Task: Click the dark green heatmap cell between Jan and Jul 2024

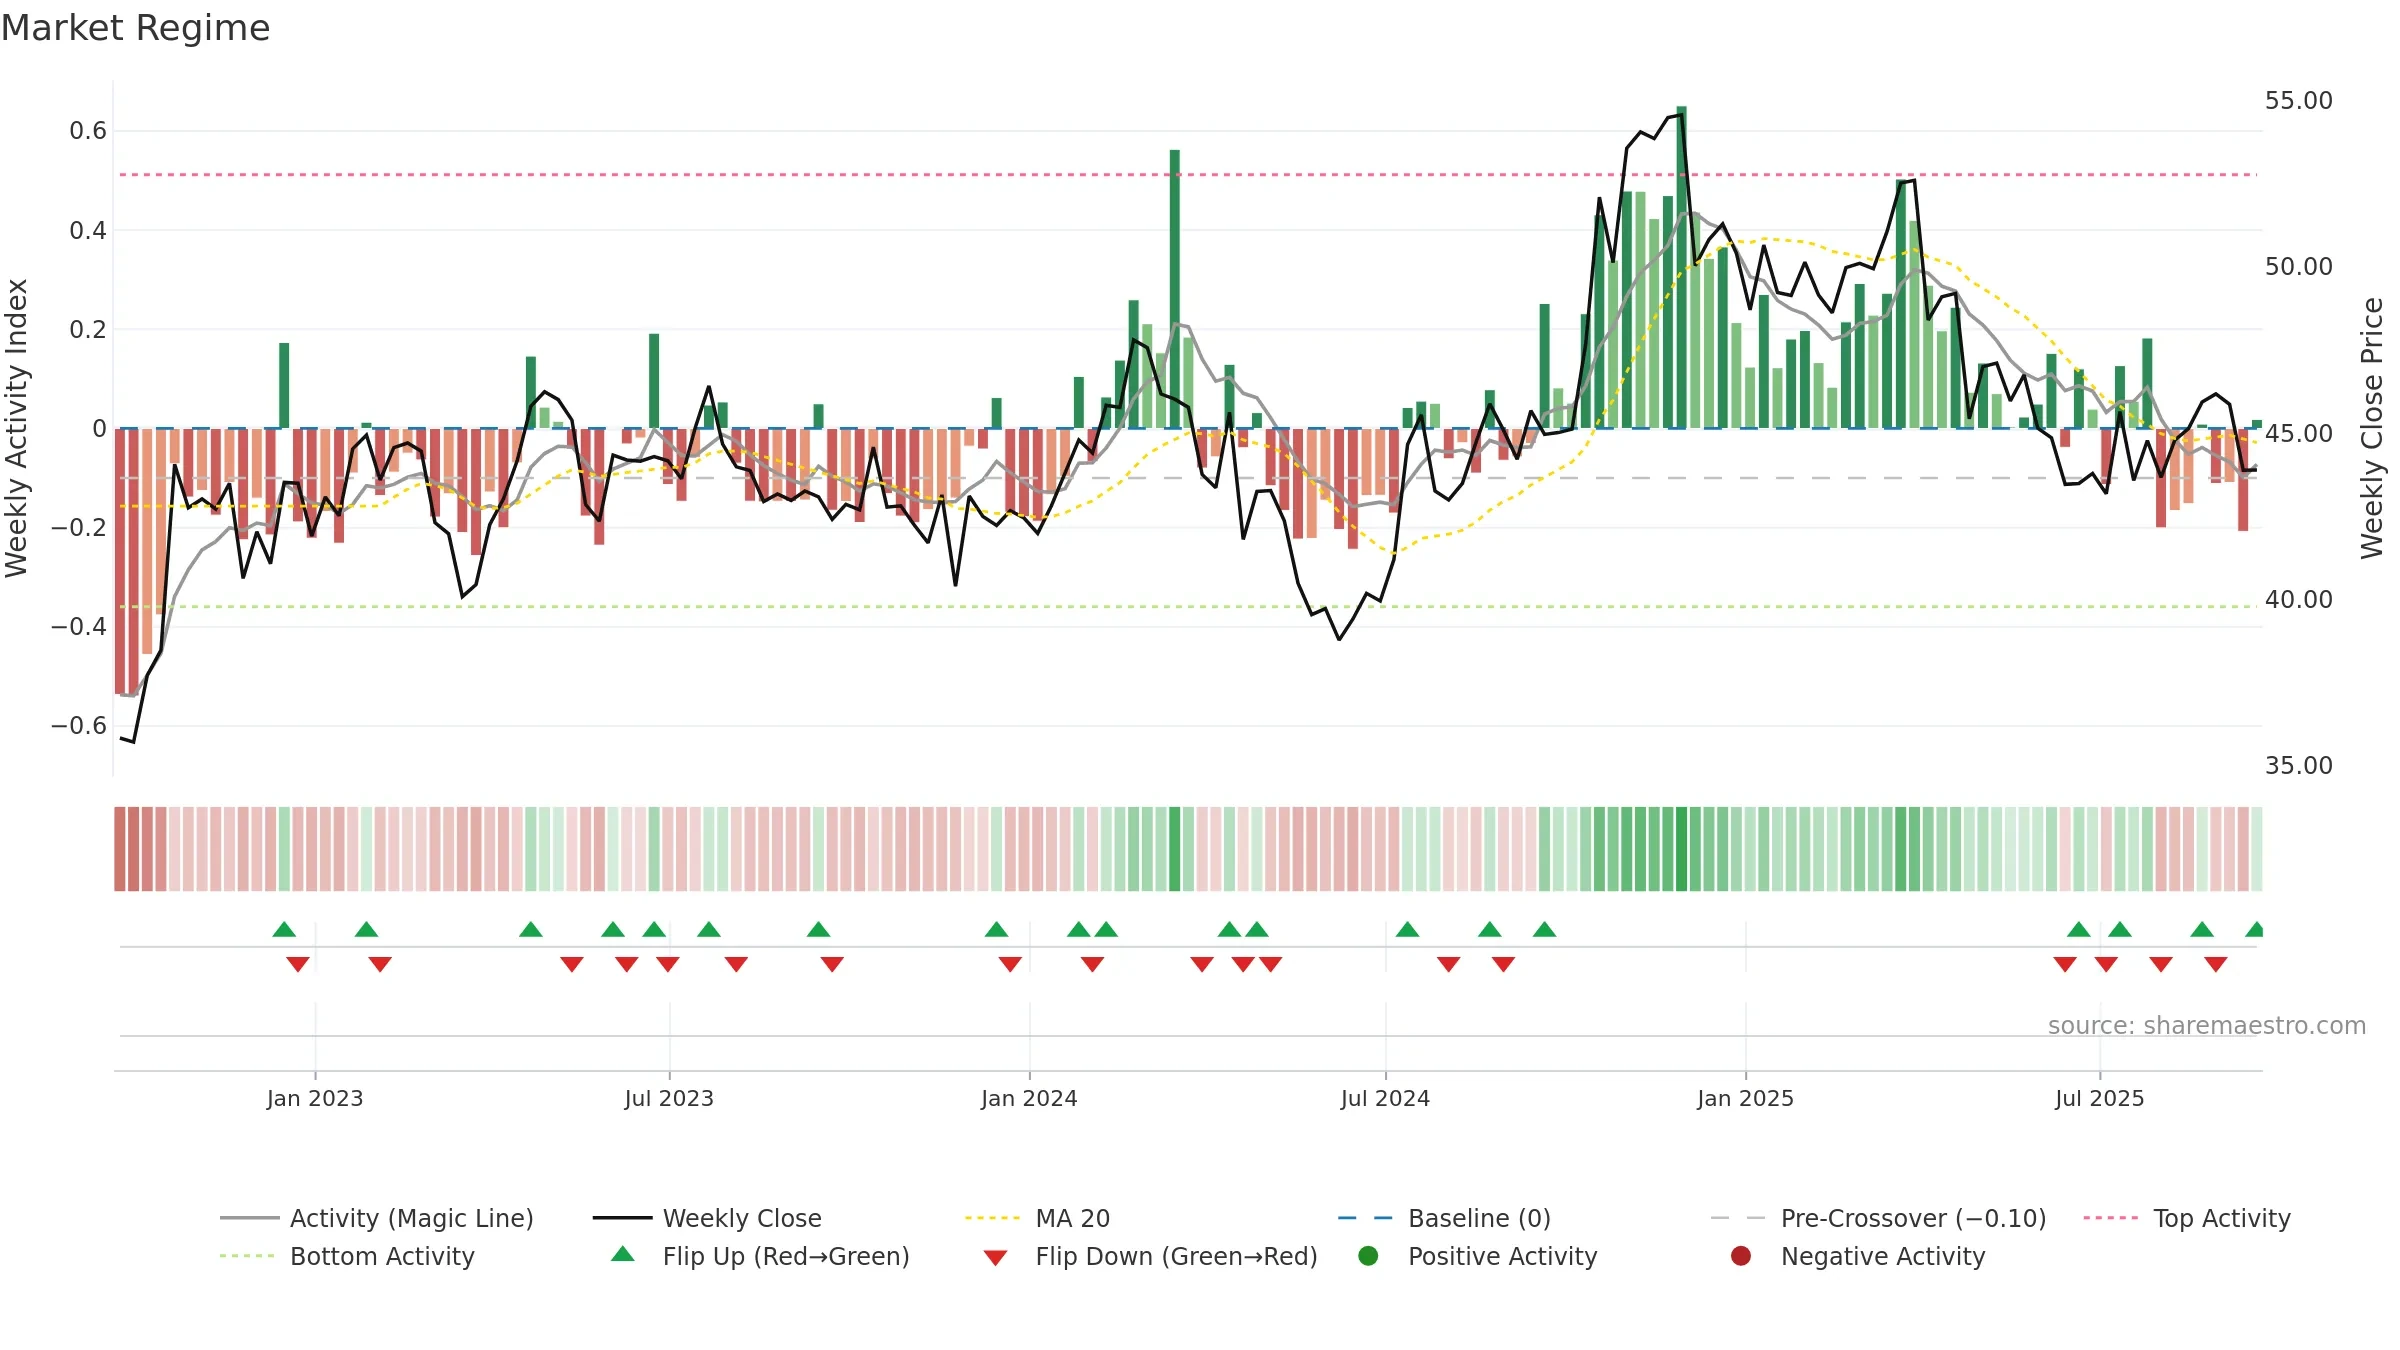Action: coord(1175,849)
